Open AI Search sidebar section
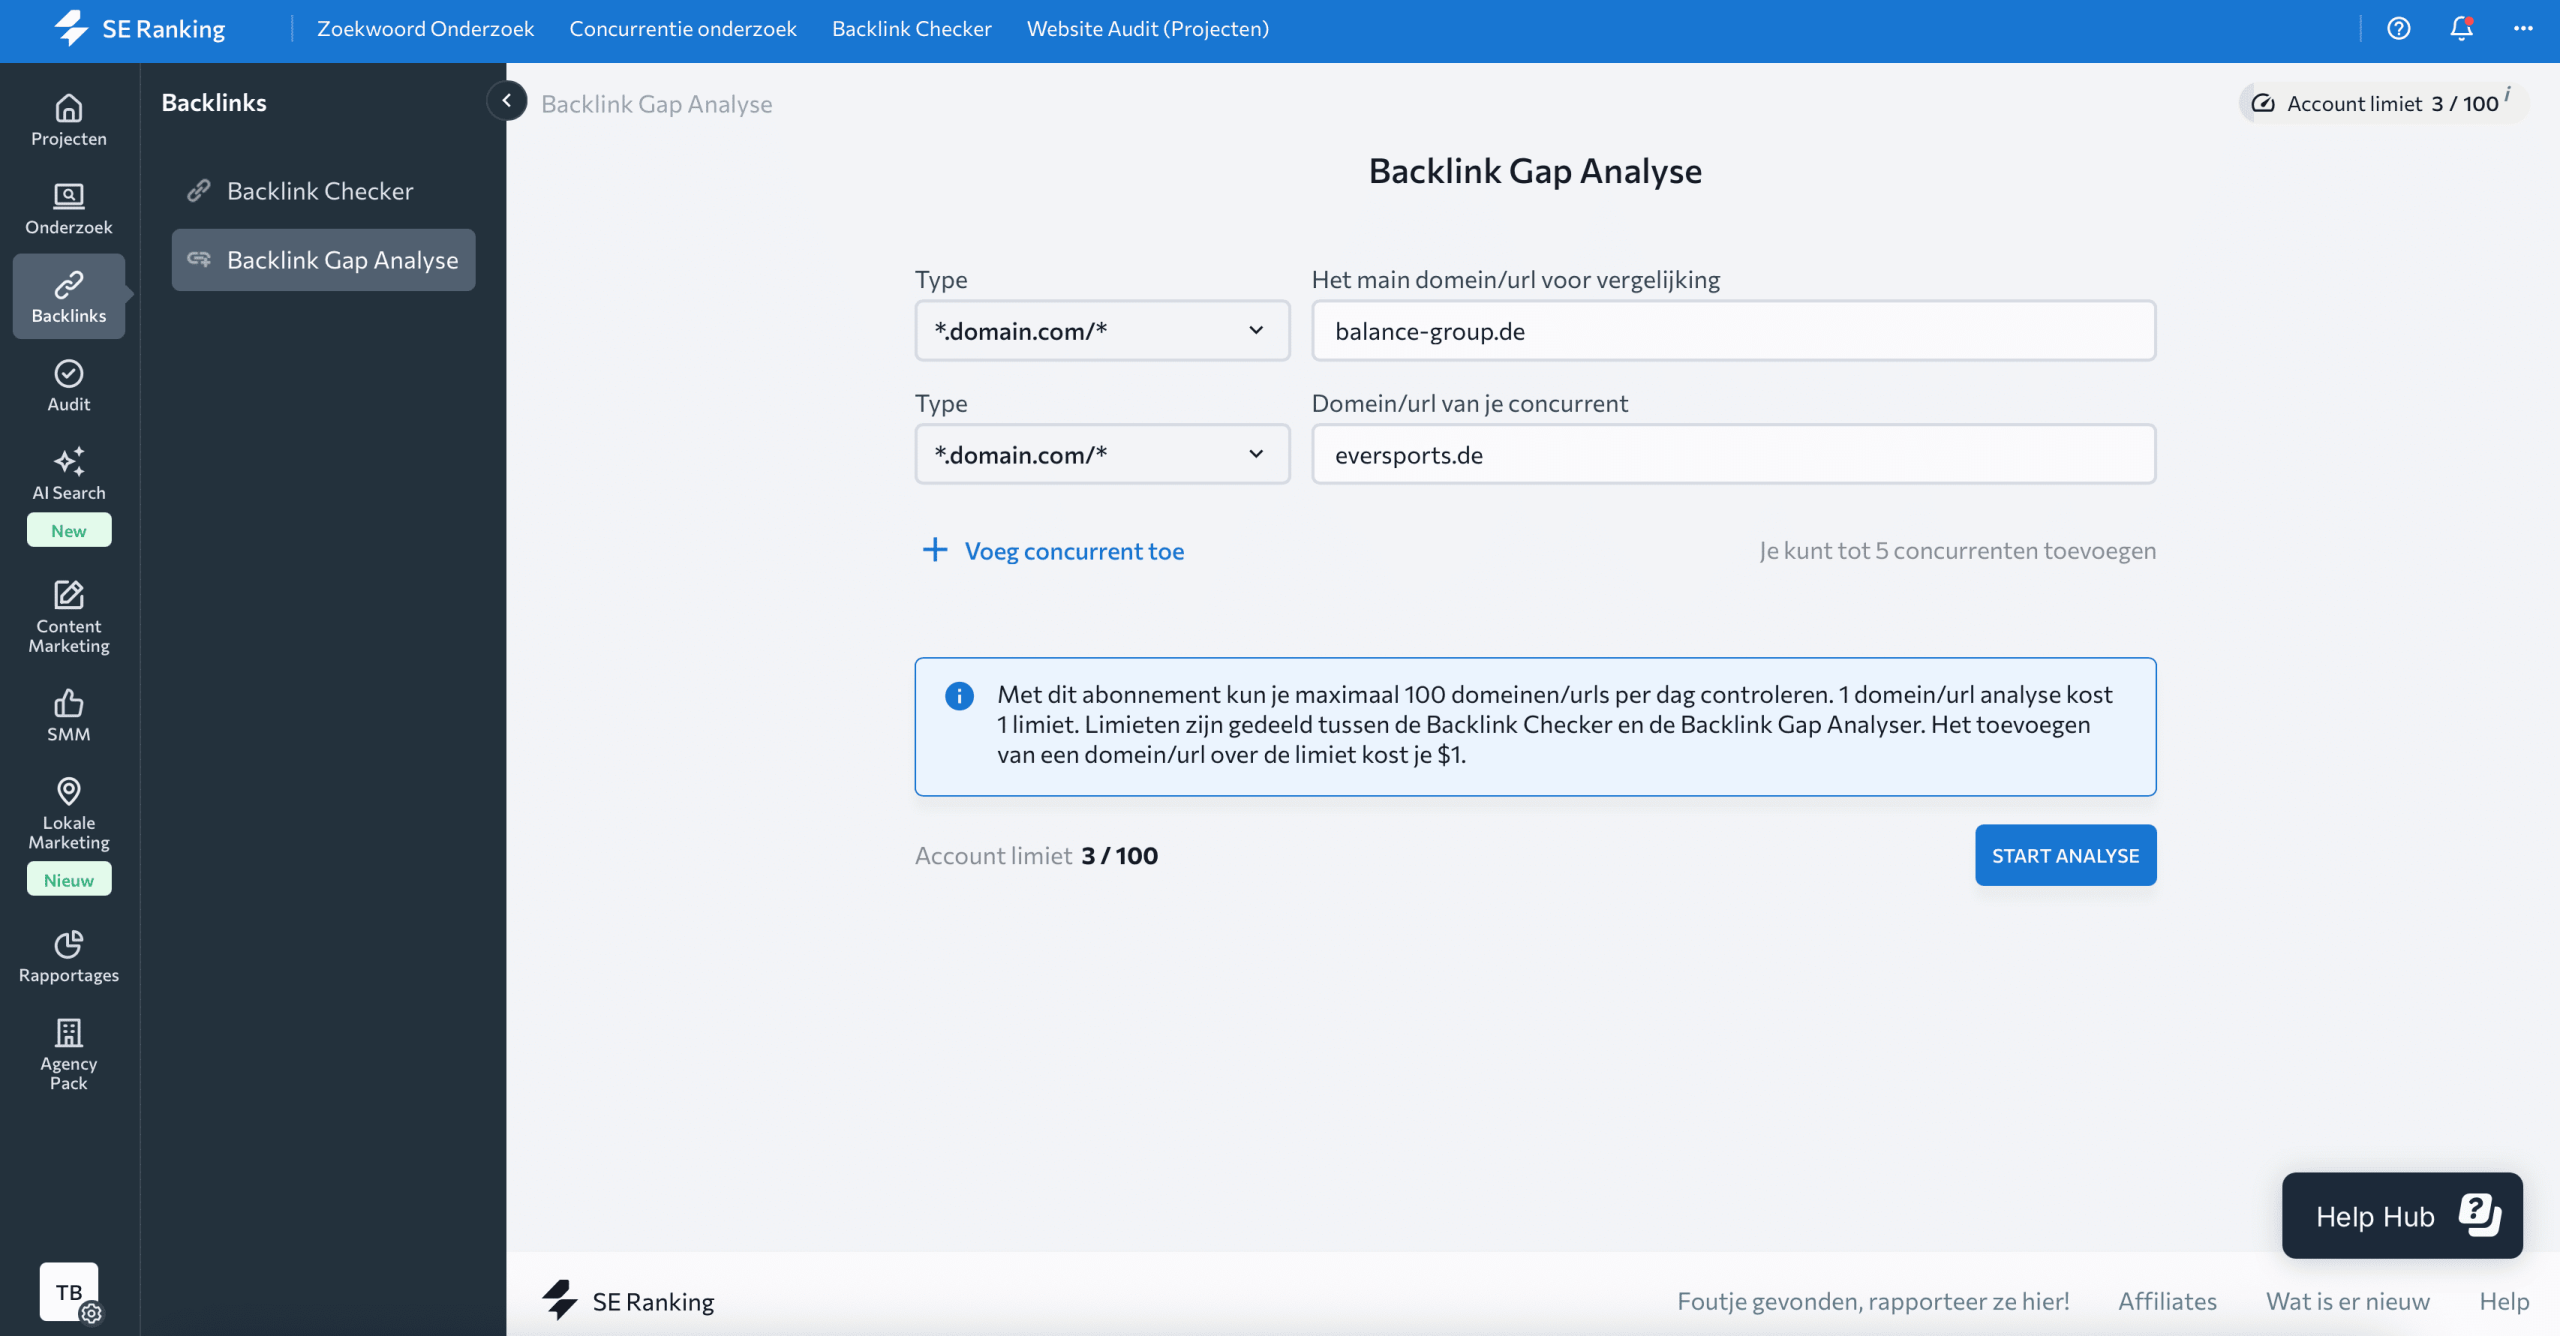The image size is (2560, 1336). point(69,474)
